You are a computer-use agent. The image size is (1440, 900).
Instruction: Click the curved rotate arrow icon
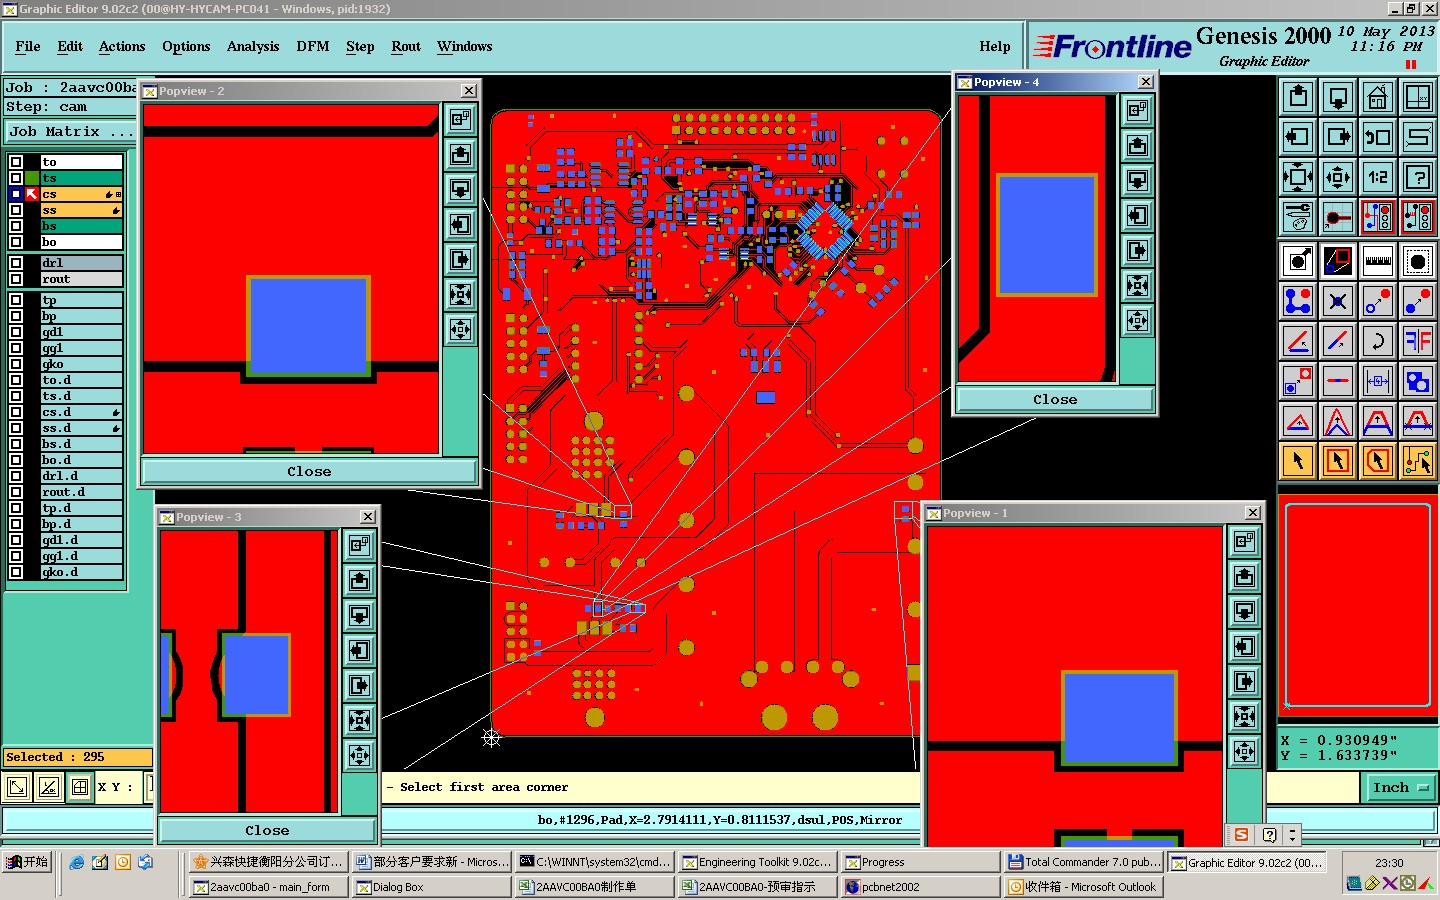(x=1378, y=341)
